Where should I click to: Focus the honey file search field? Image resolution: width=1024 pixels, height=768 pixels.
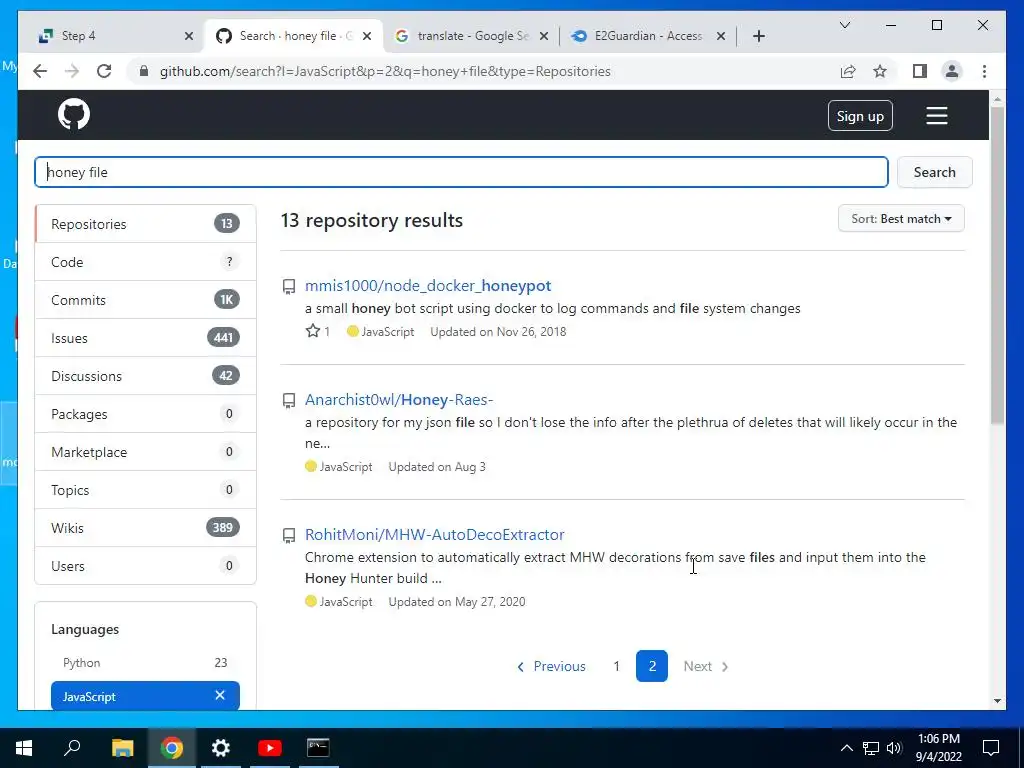pos(461,172)
